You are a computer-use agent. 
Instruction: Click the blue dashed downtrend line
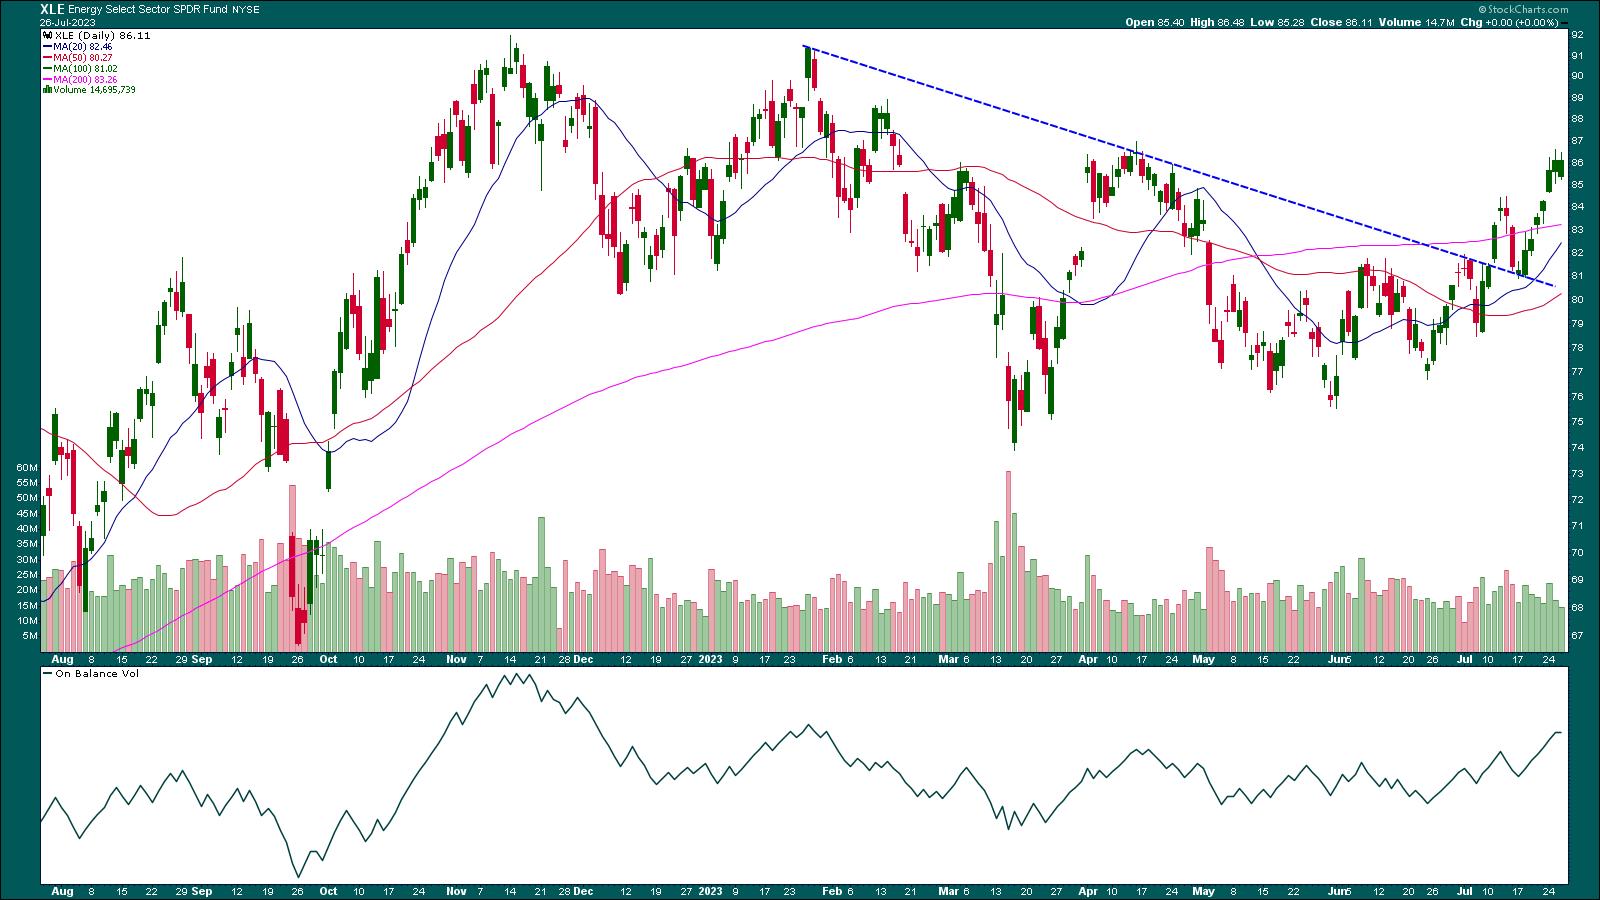tap(1180, 166)
